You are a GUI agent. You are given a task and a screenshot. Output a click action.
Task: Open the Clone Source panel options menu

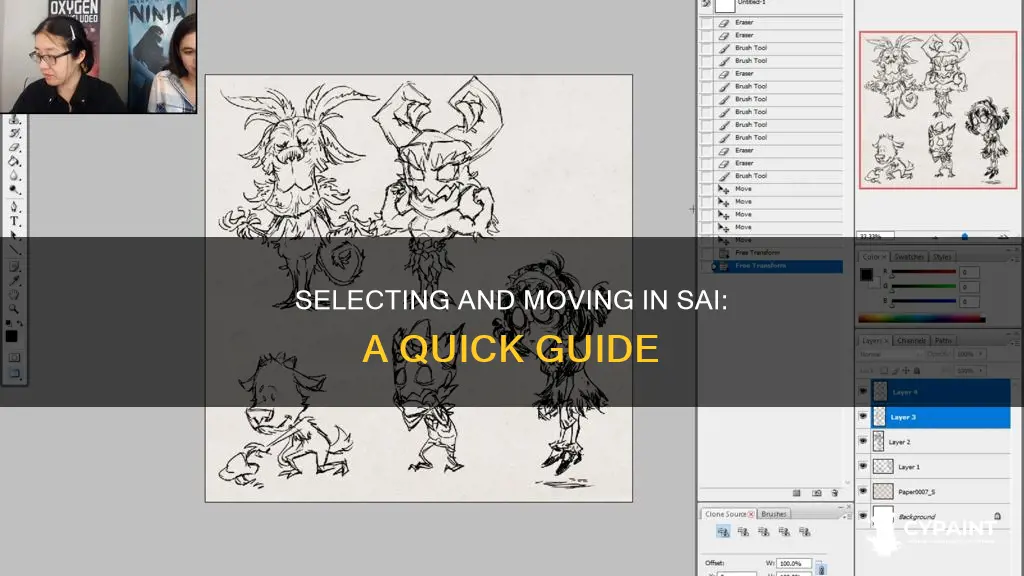847,515
